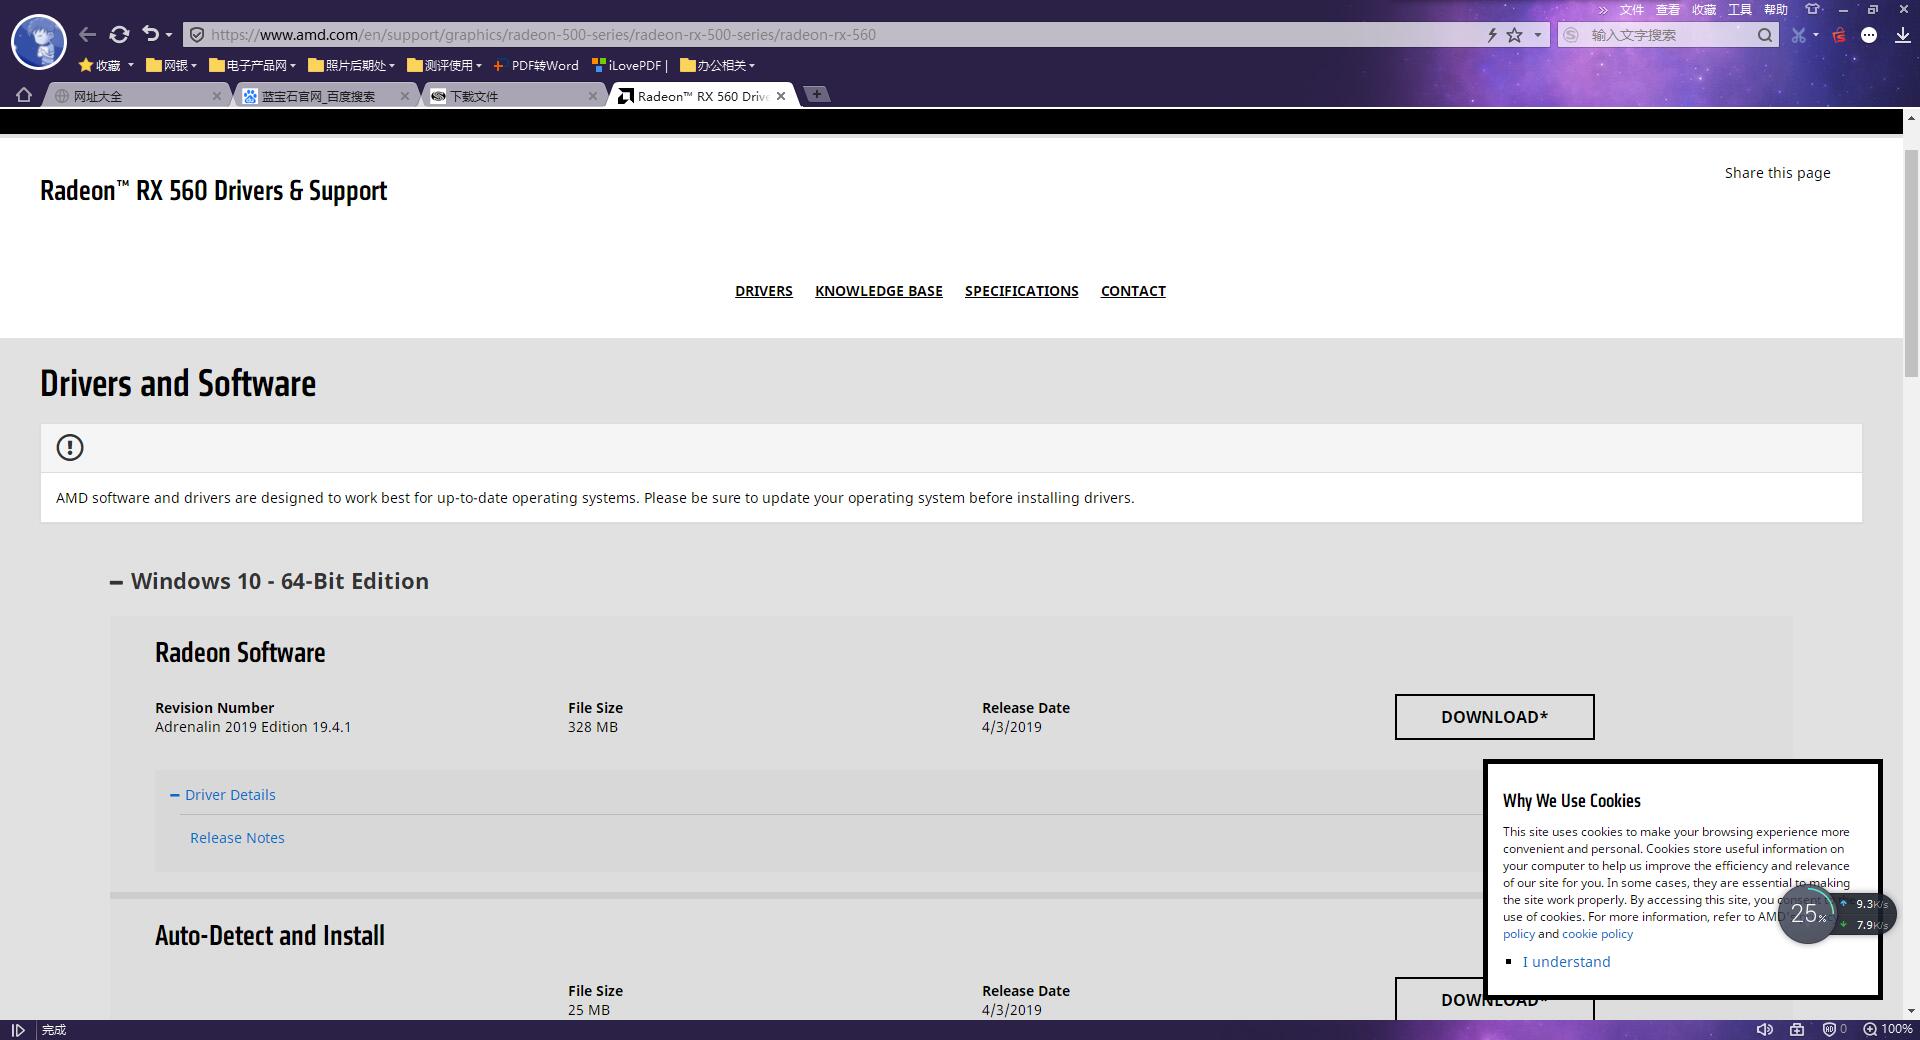
Task: Switch to the 蓝宝石官网_百度搜索 tab
Action: (318, 96)
